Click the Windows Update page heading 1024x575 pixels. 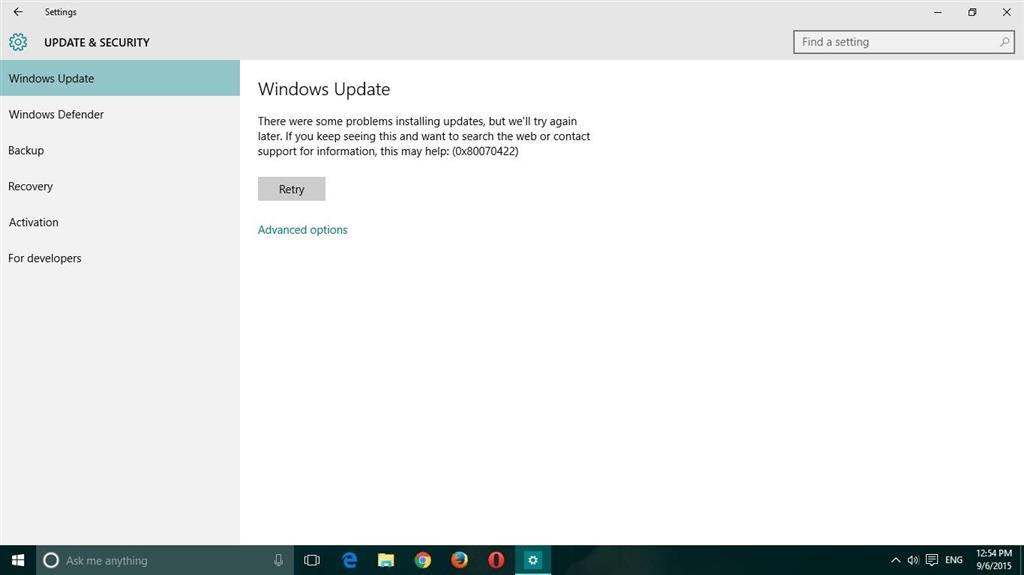click(324, 90)
